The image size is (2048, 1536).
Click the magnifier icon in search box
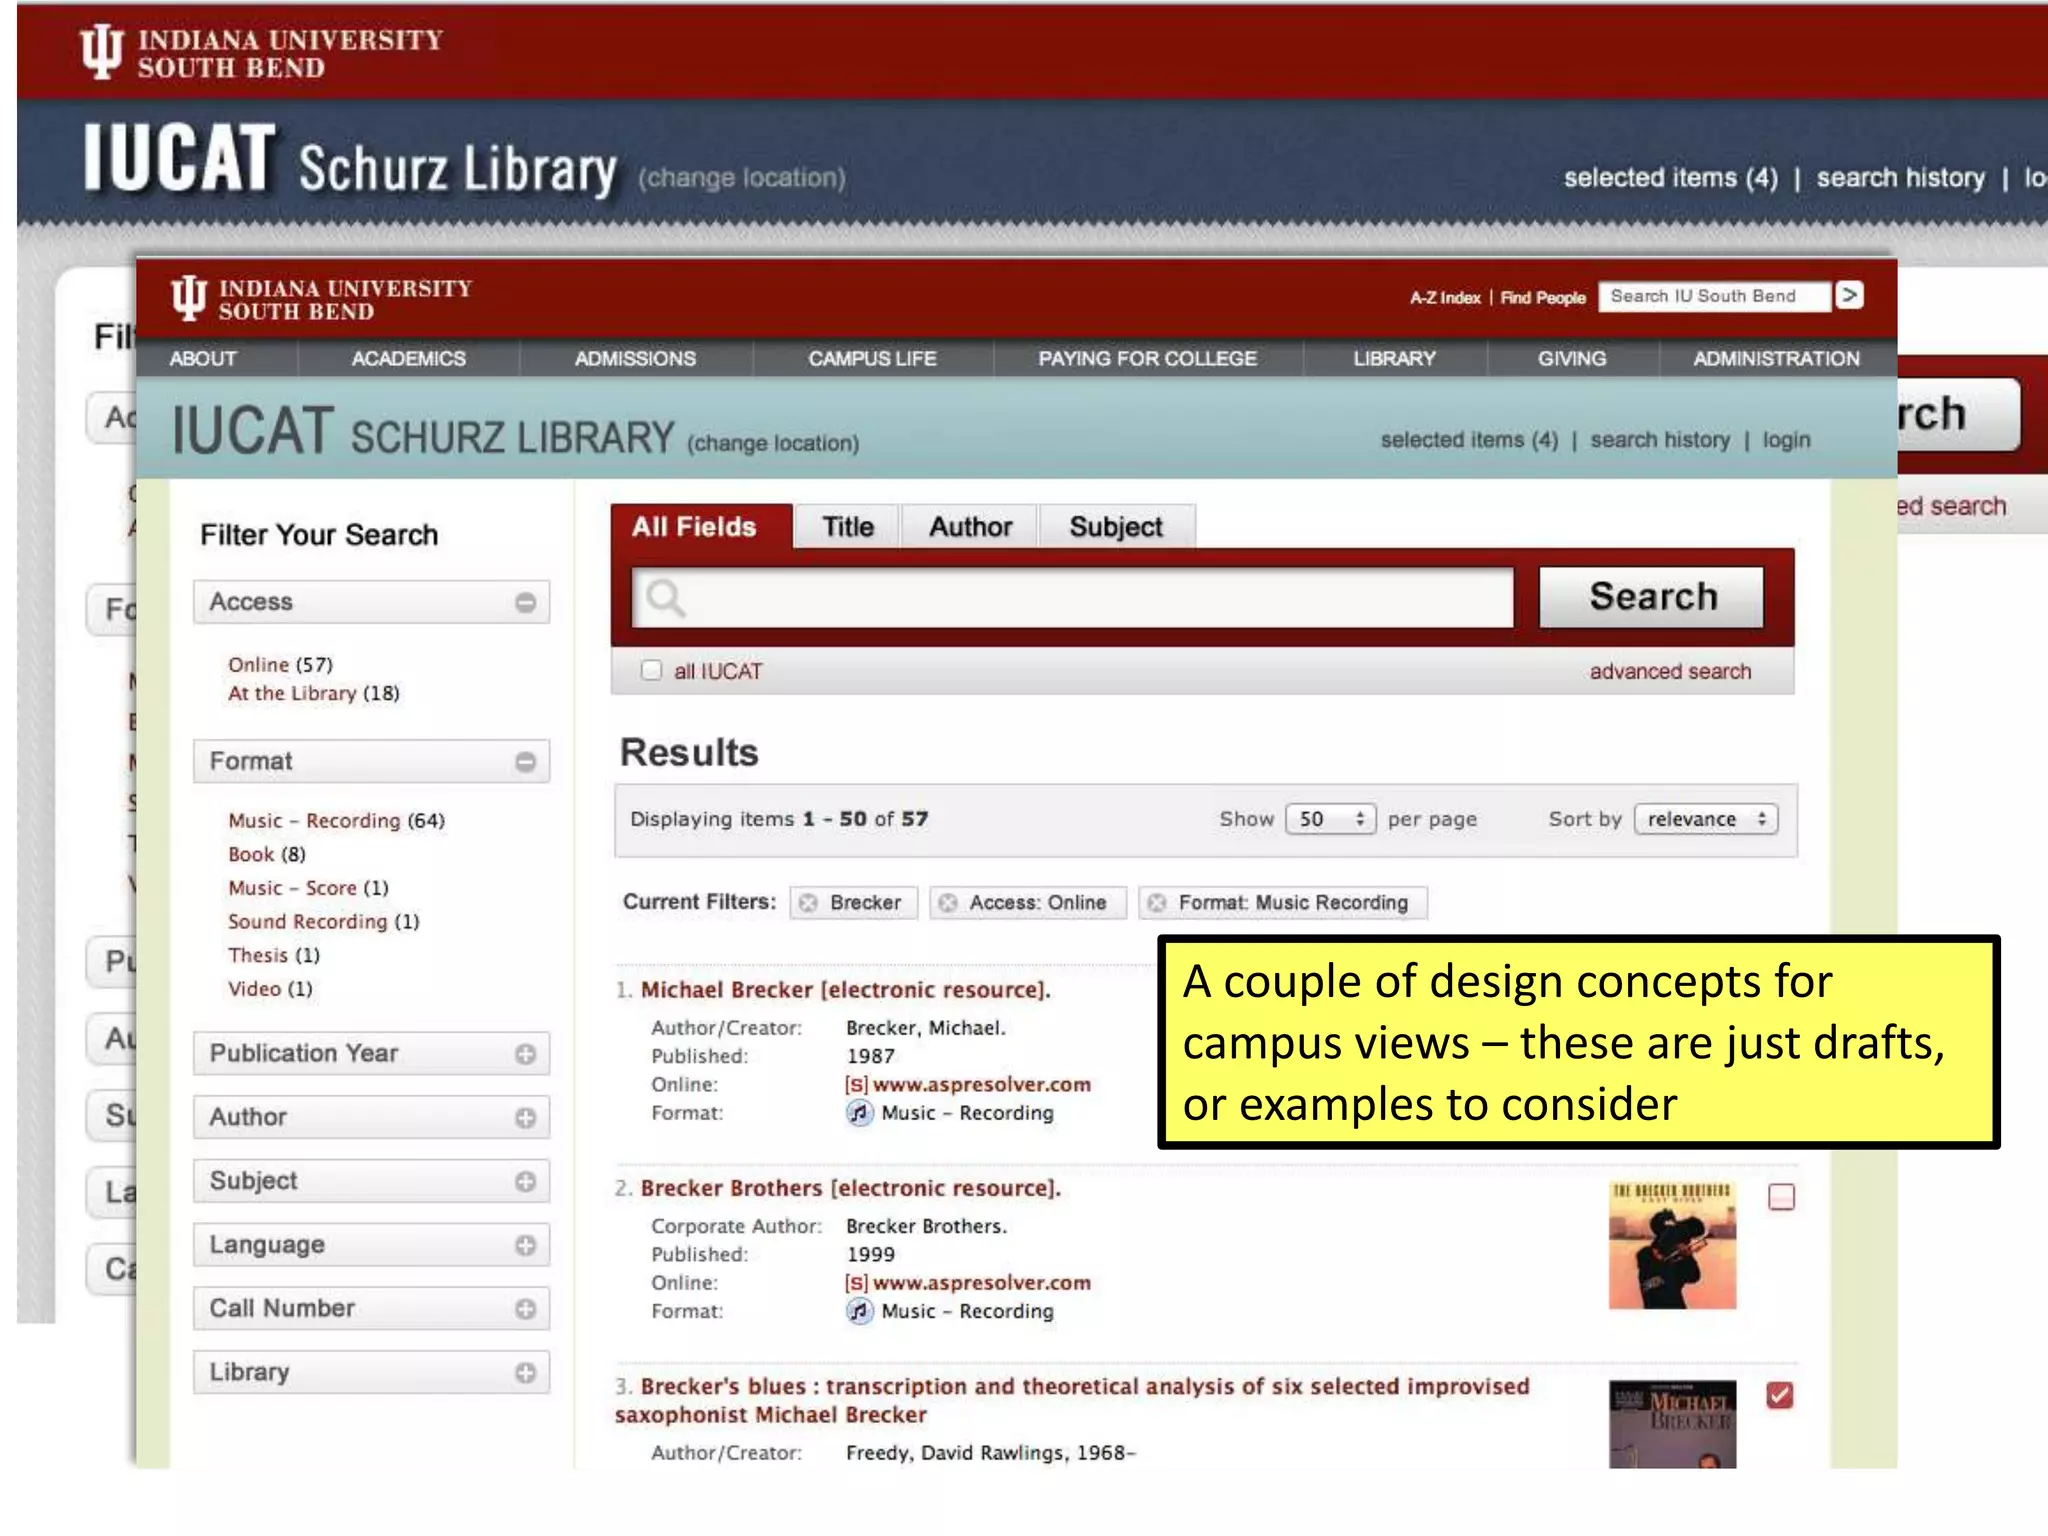click(x=665, y=598)
